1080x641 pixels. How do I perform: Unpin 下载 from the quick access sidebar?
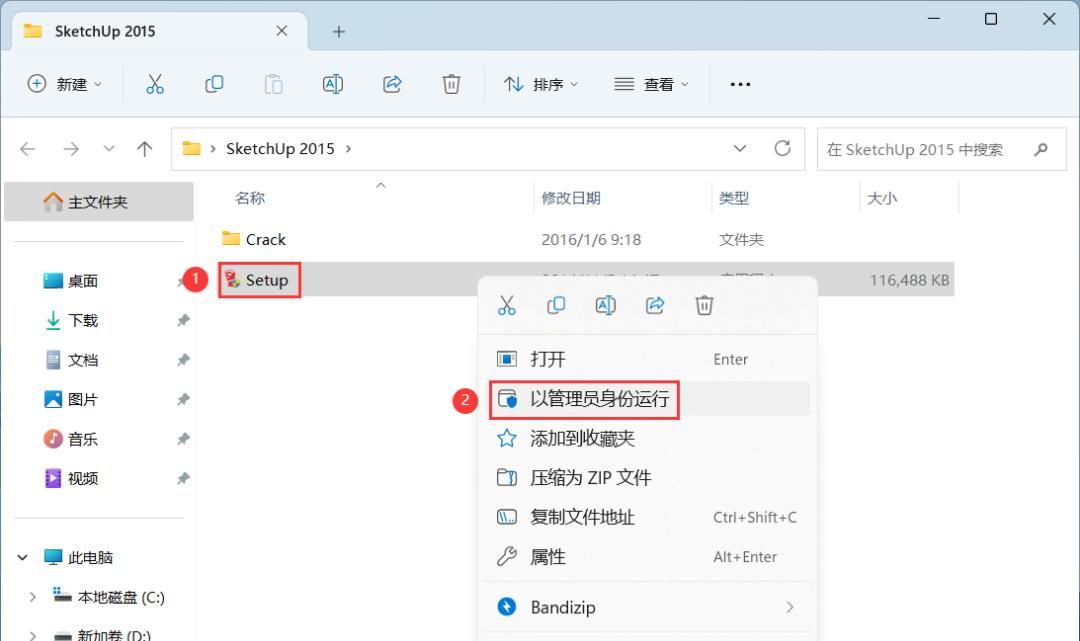[x=182, y=320]
